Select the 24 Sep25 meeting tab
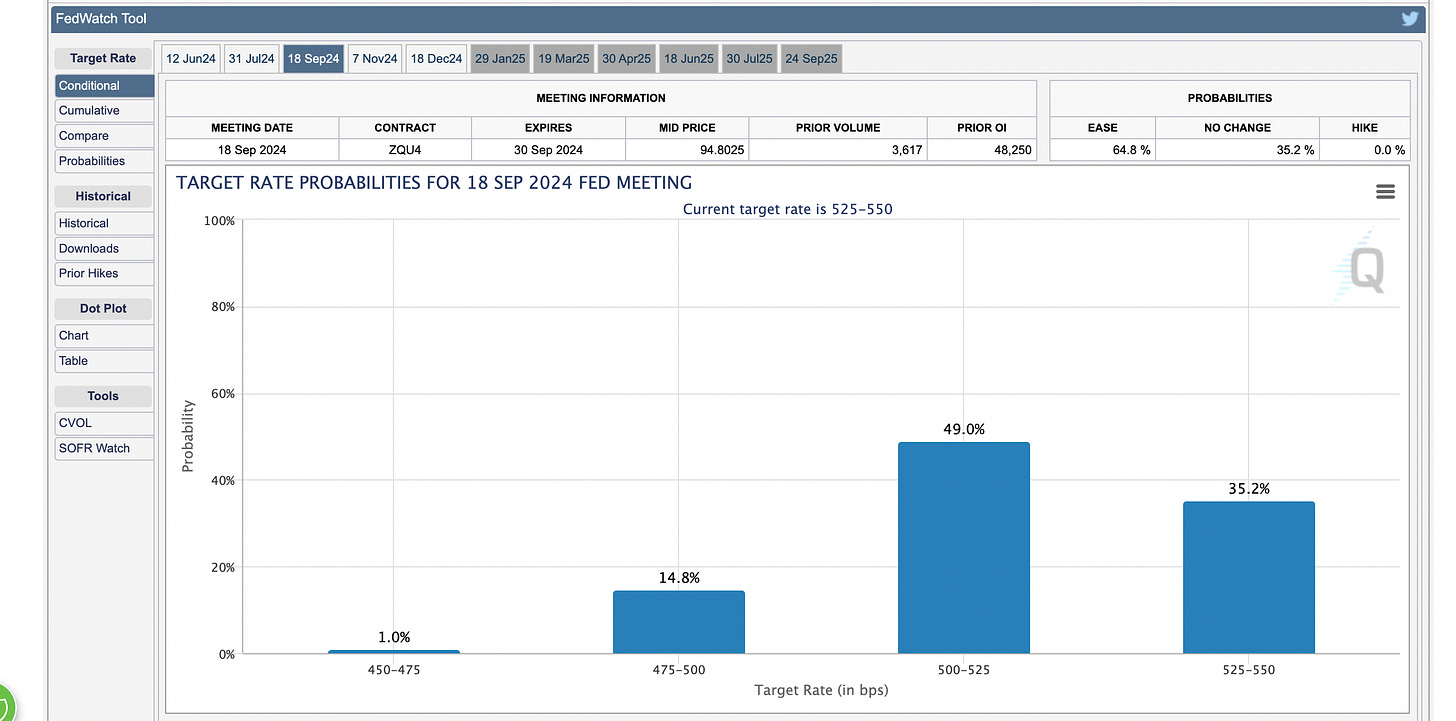Image resolution: width=1456 pixels, height=721 pixels. [811, 59]
